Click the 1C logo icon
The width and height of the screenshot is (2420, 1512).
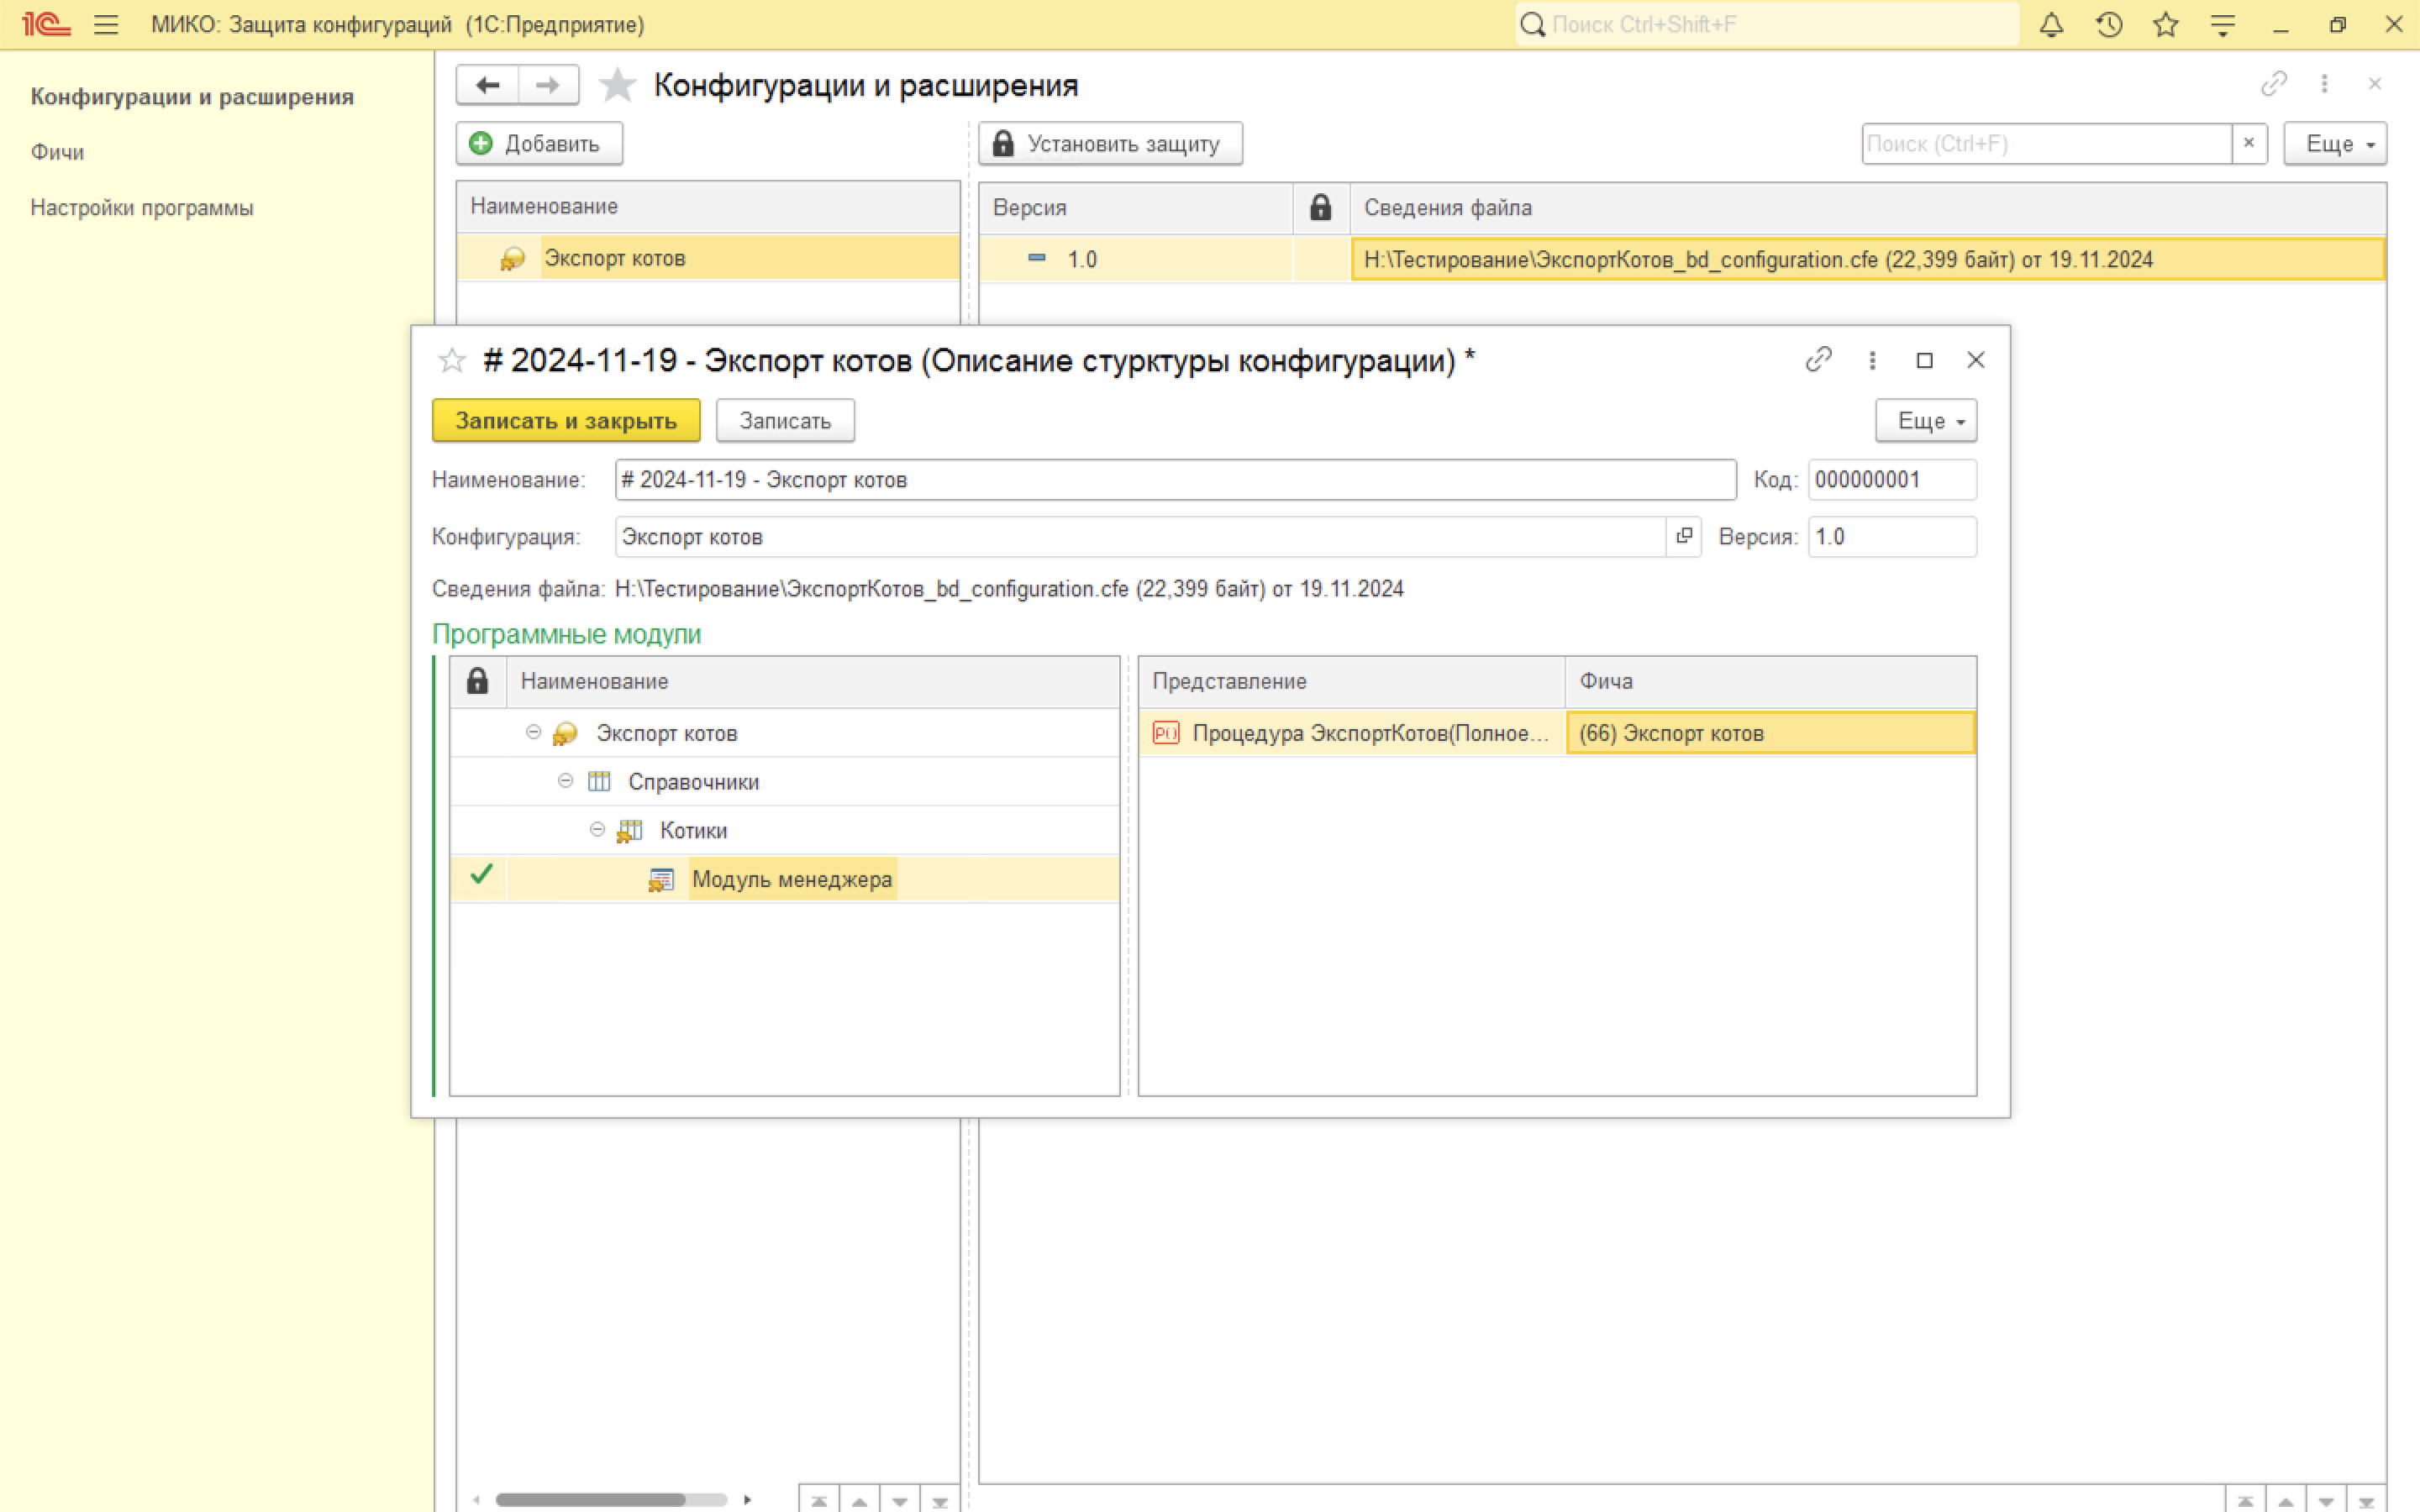(x=46, y=25)
